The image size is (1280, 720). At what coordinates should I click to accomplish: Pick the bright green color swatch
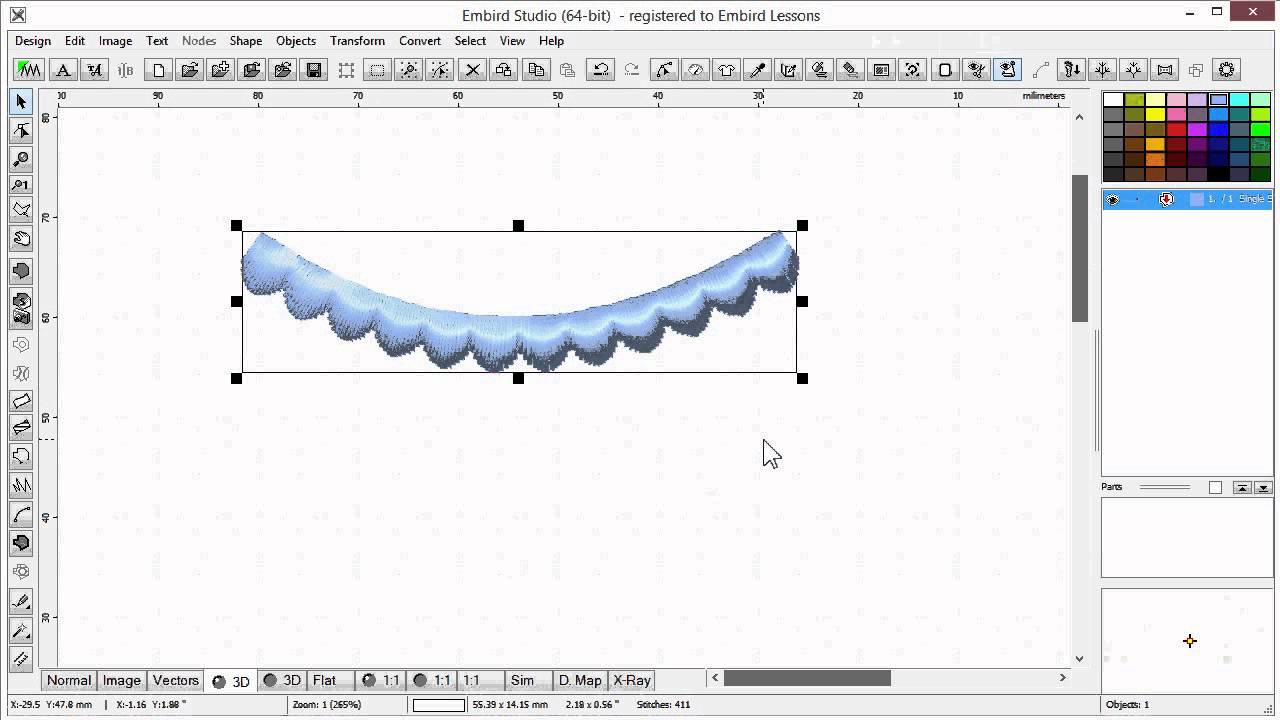click(x=1260, y=129)
